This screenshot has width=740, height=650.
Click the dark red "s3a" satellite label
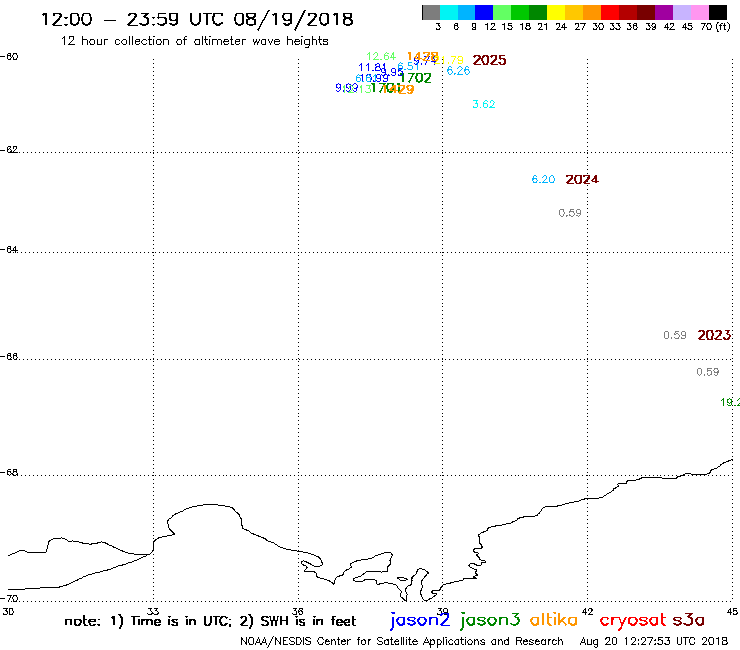click(x=688, y=620)
